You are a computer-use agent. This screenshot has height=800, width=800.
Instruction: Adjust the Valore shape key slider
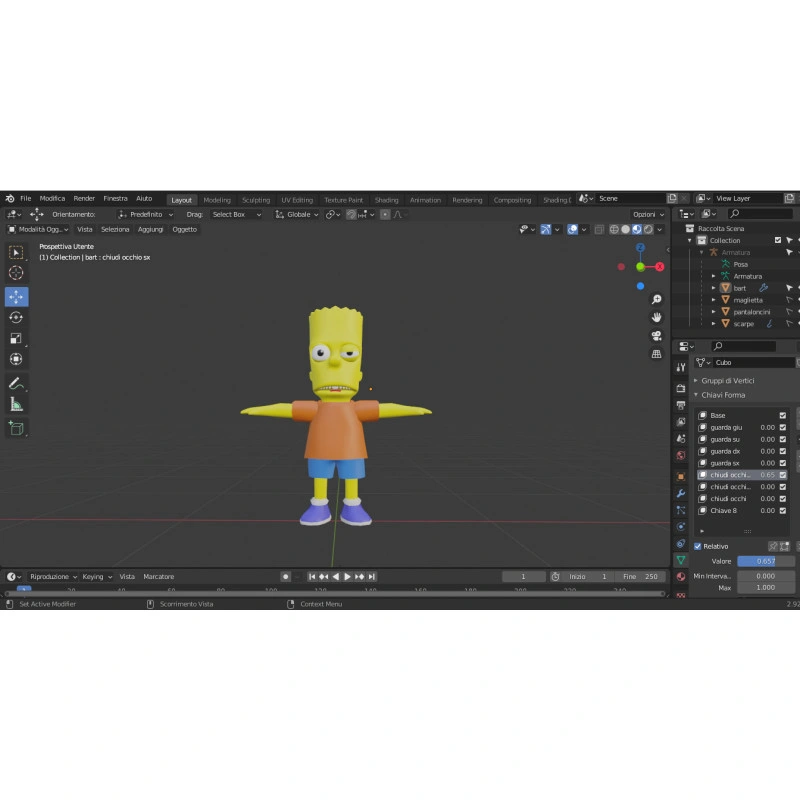pos(766,561)
